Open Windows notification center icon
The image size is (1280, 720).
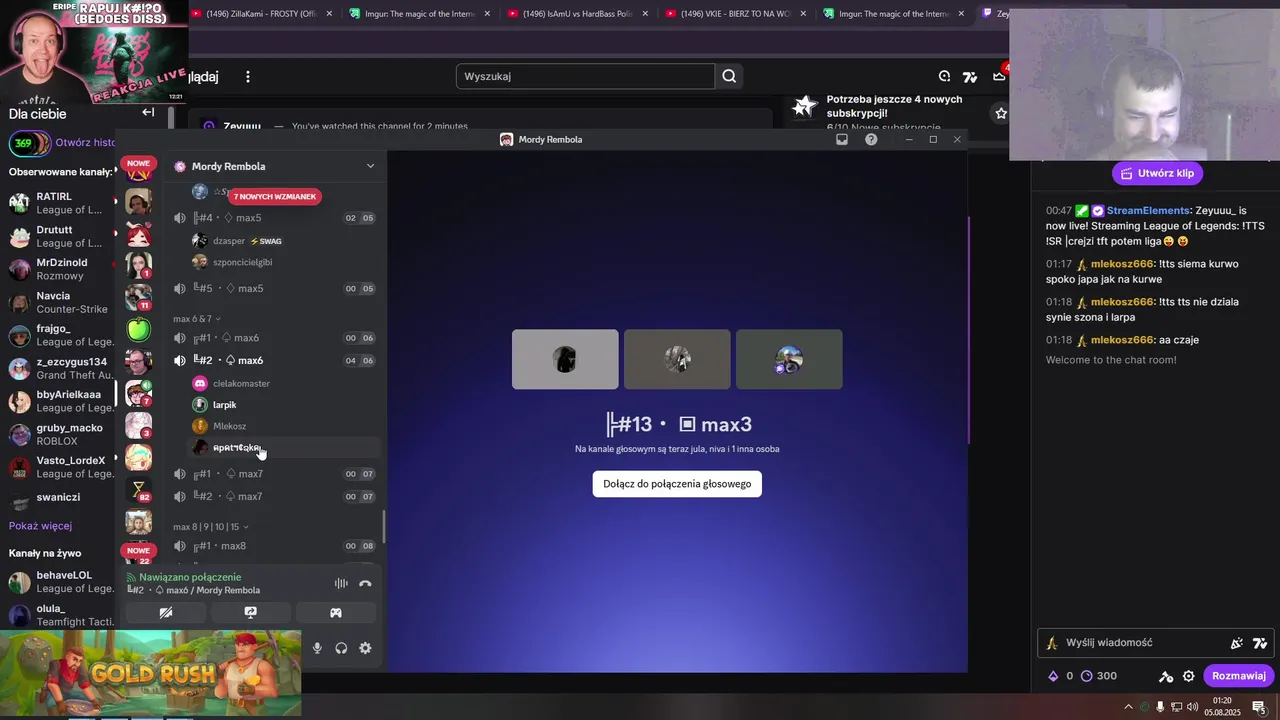pos(1259,707)
